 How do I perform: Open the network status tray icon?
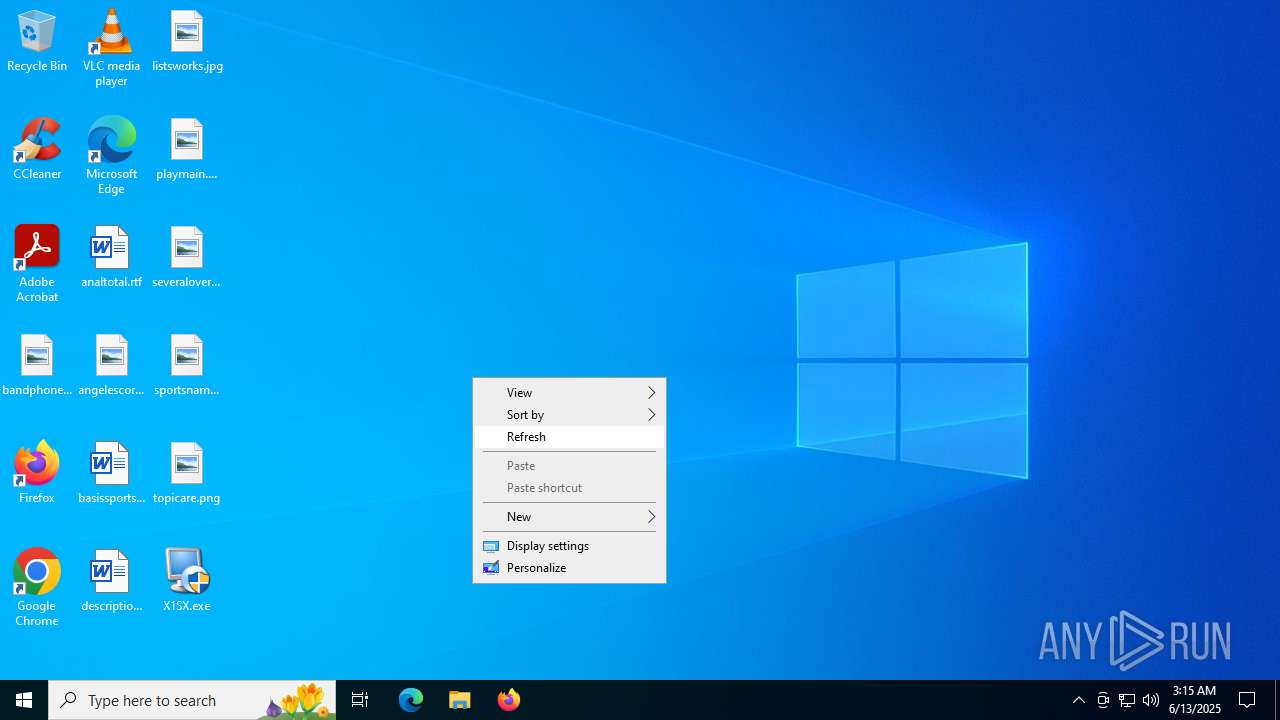(x=1127, y=700)
